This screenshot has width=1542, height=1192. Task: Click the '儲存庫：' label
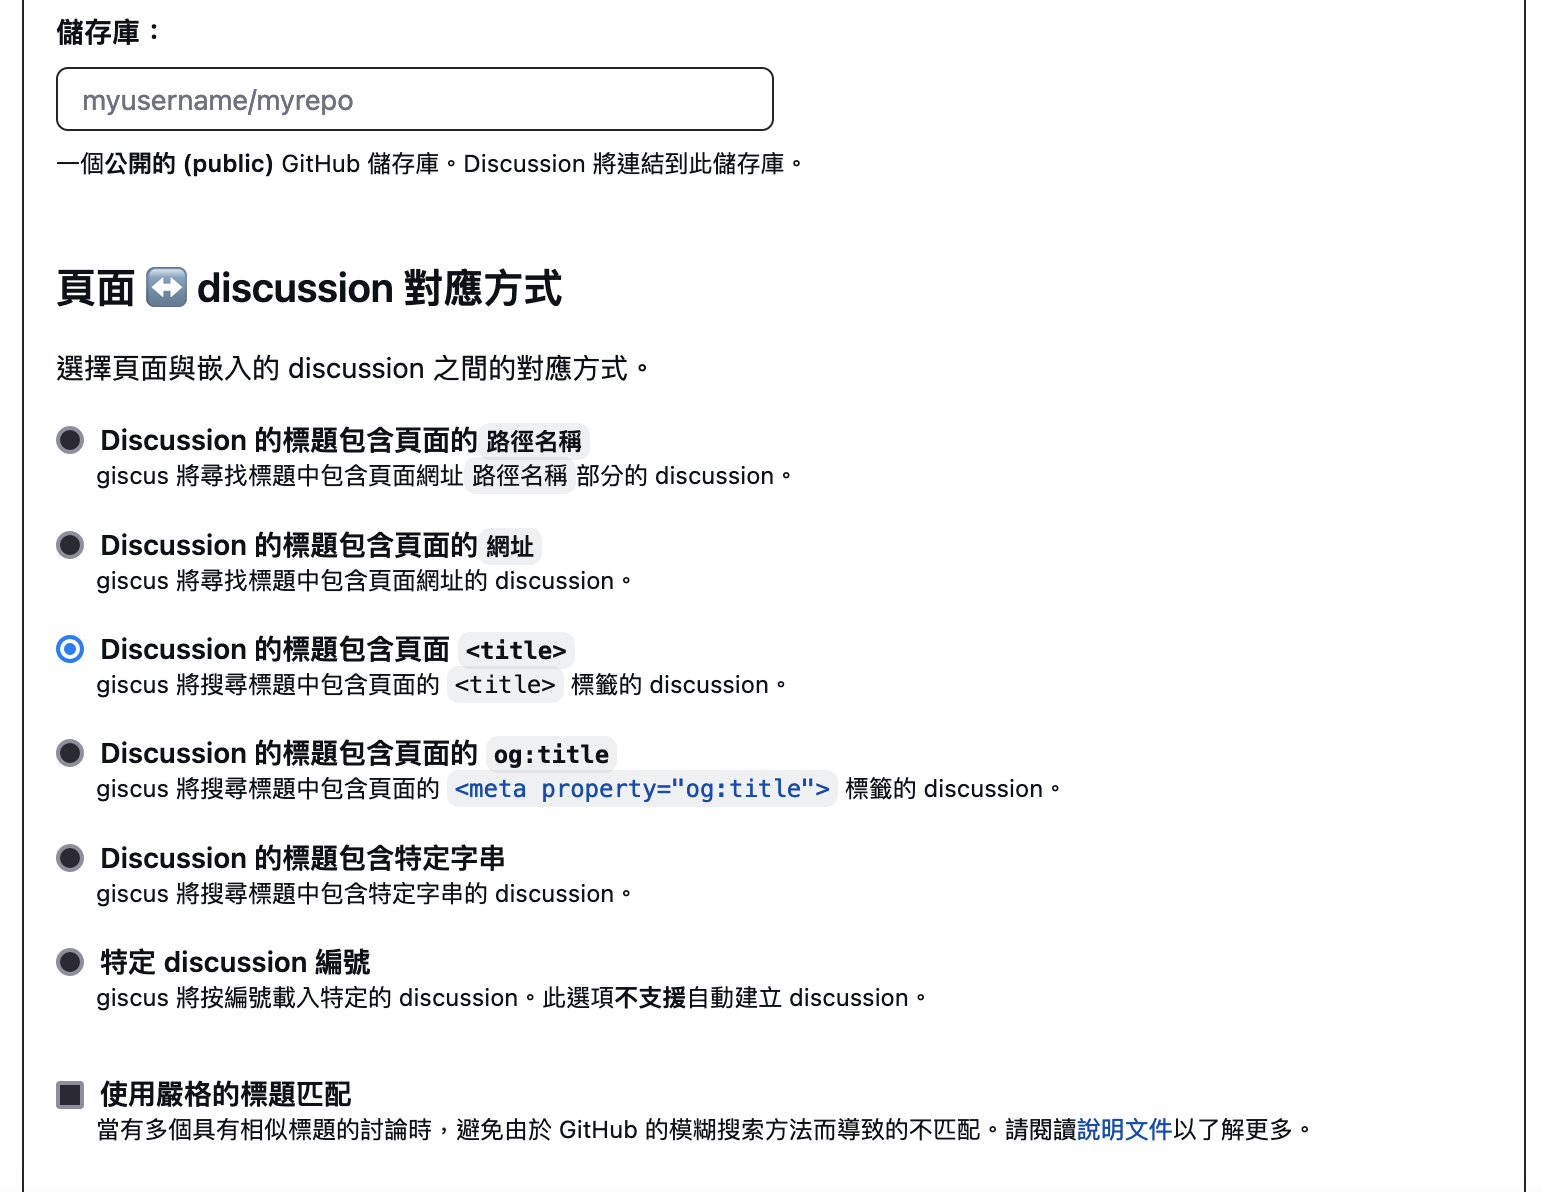point(108,32)
